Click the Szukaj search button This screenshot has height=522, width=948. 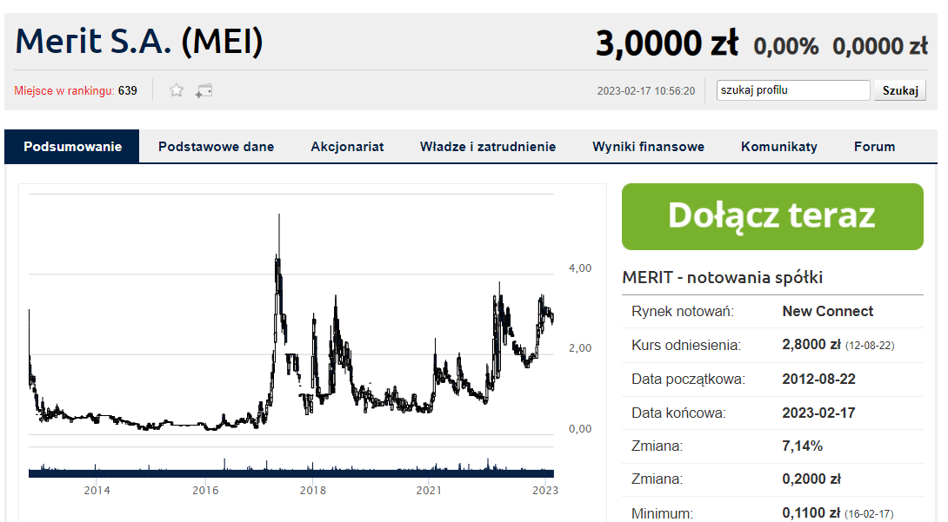click(900, 91)
